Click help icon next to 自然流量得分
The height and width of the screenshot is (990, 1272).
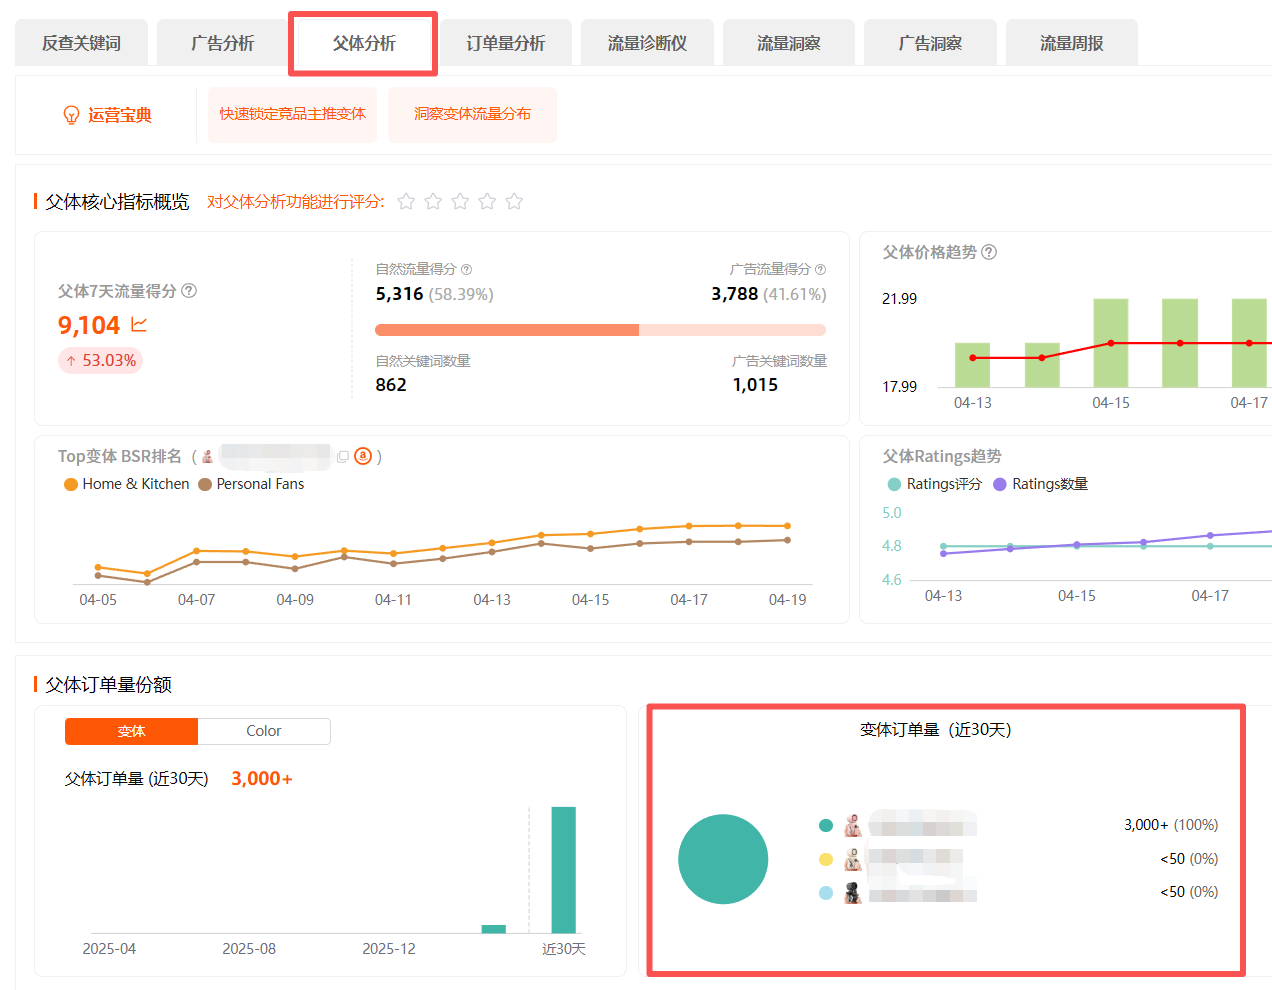[x=466, y=270]
